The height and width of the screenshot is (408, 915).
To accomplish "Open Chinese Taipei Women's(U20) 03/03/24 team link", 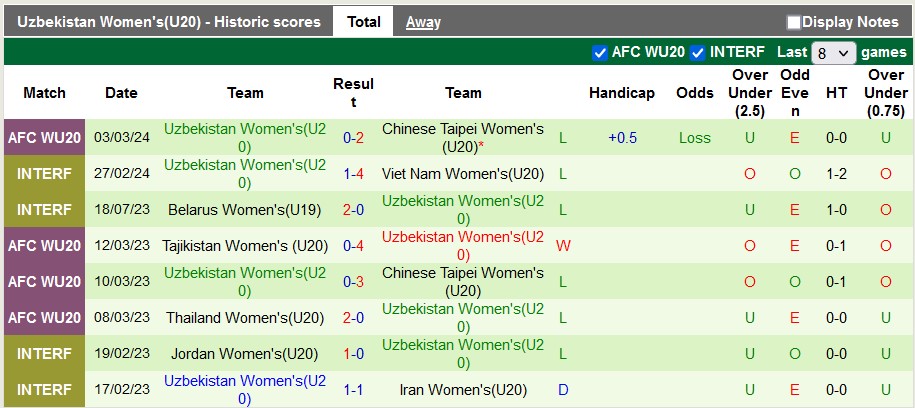I will (x=463, y=138).
